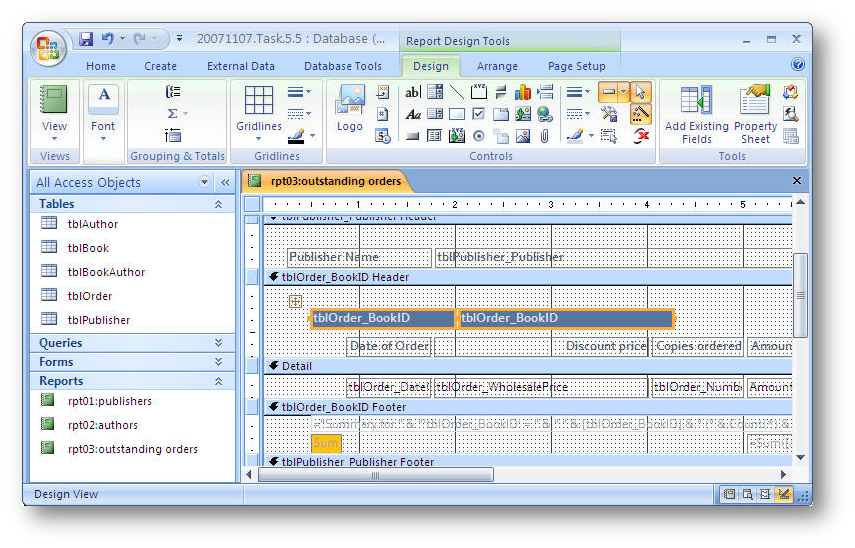Screen dimensions: 855x548
Task: Save using the quick access toolbar icon
Action: click(86, 39)
